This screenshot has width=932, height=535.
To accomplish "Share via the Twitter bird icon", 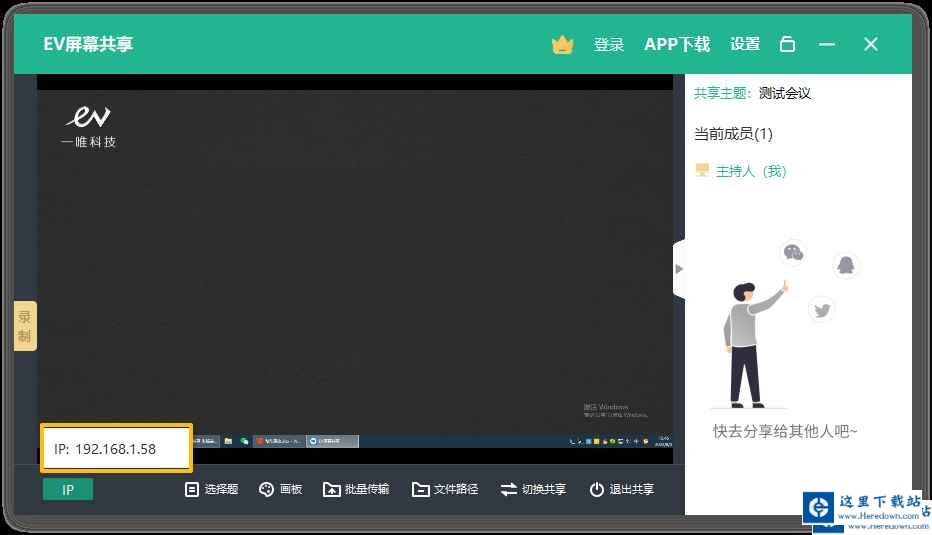I will pos(822,310).
